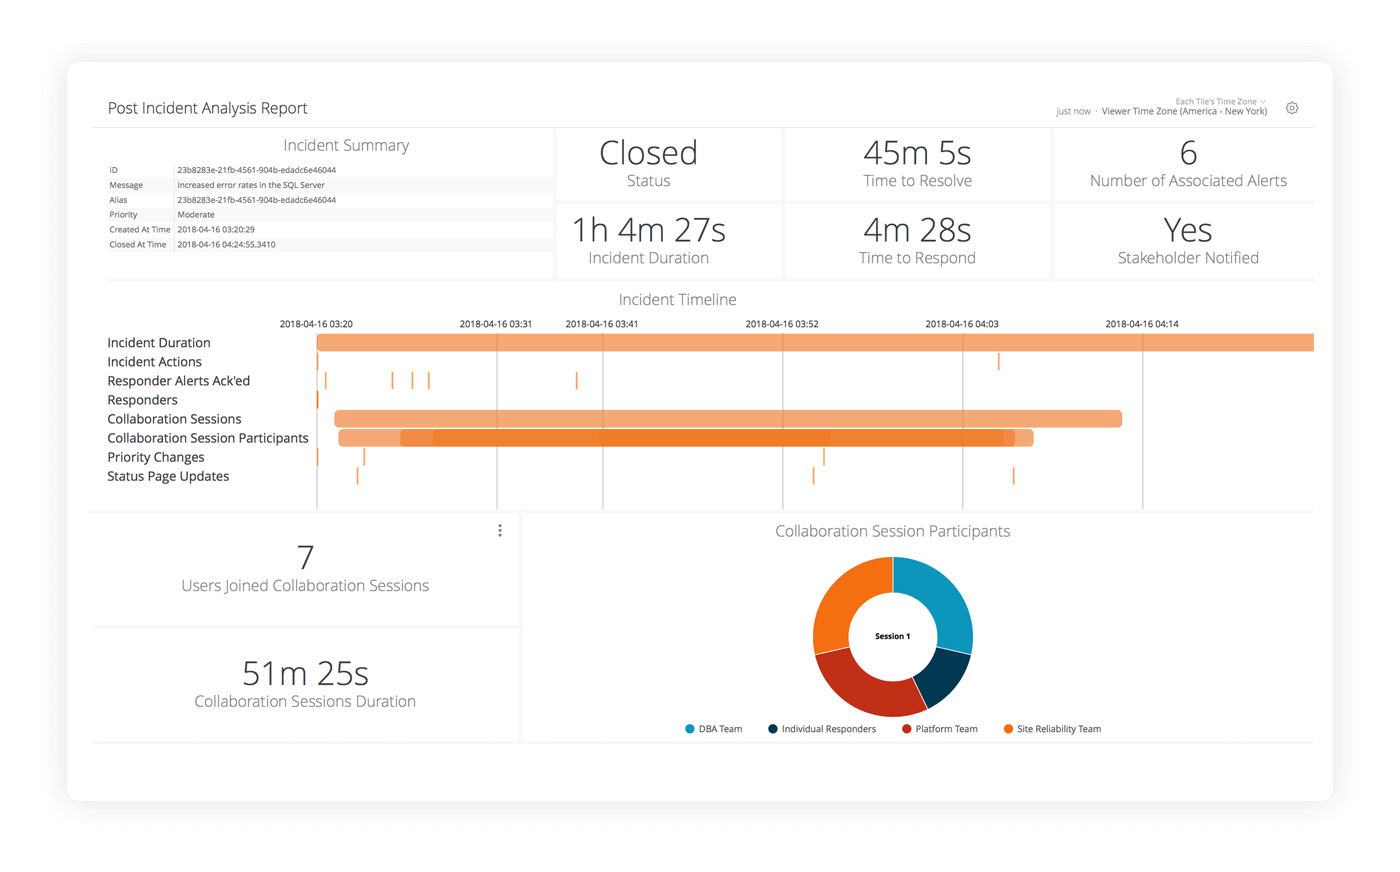Screen dimensions: 1400x872
Task: Toggle DBA Team legend entry
Action: click(714, 729)
